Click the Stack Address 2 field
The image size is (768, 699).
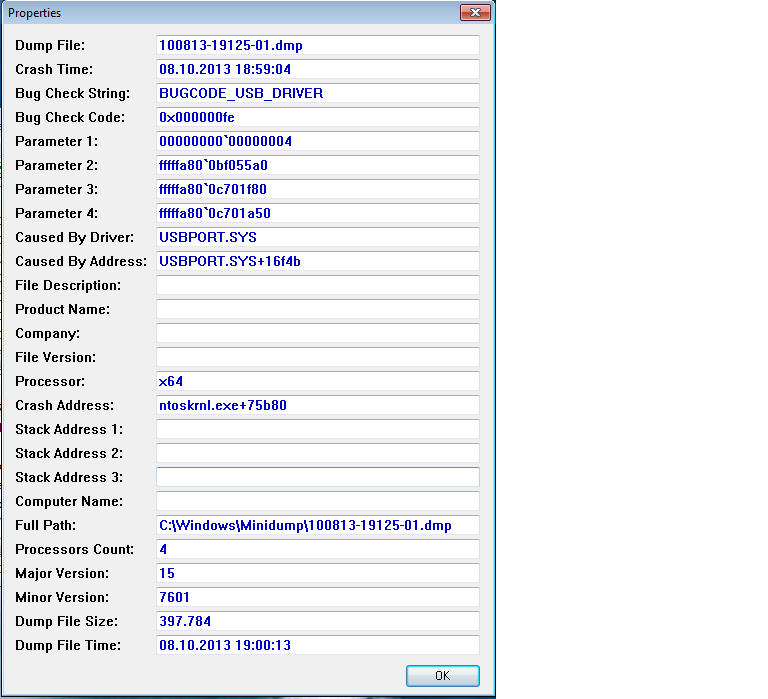click(318, 453)
